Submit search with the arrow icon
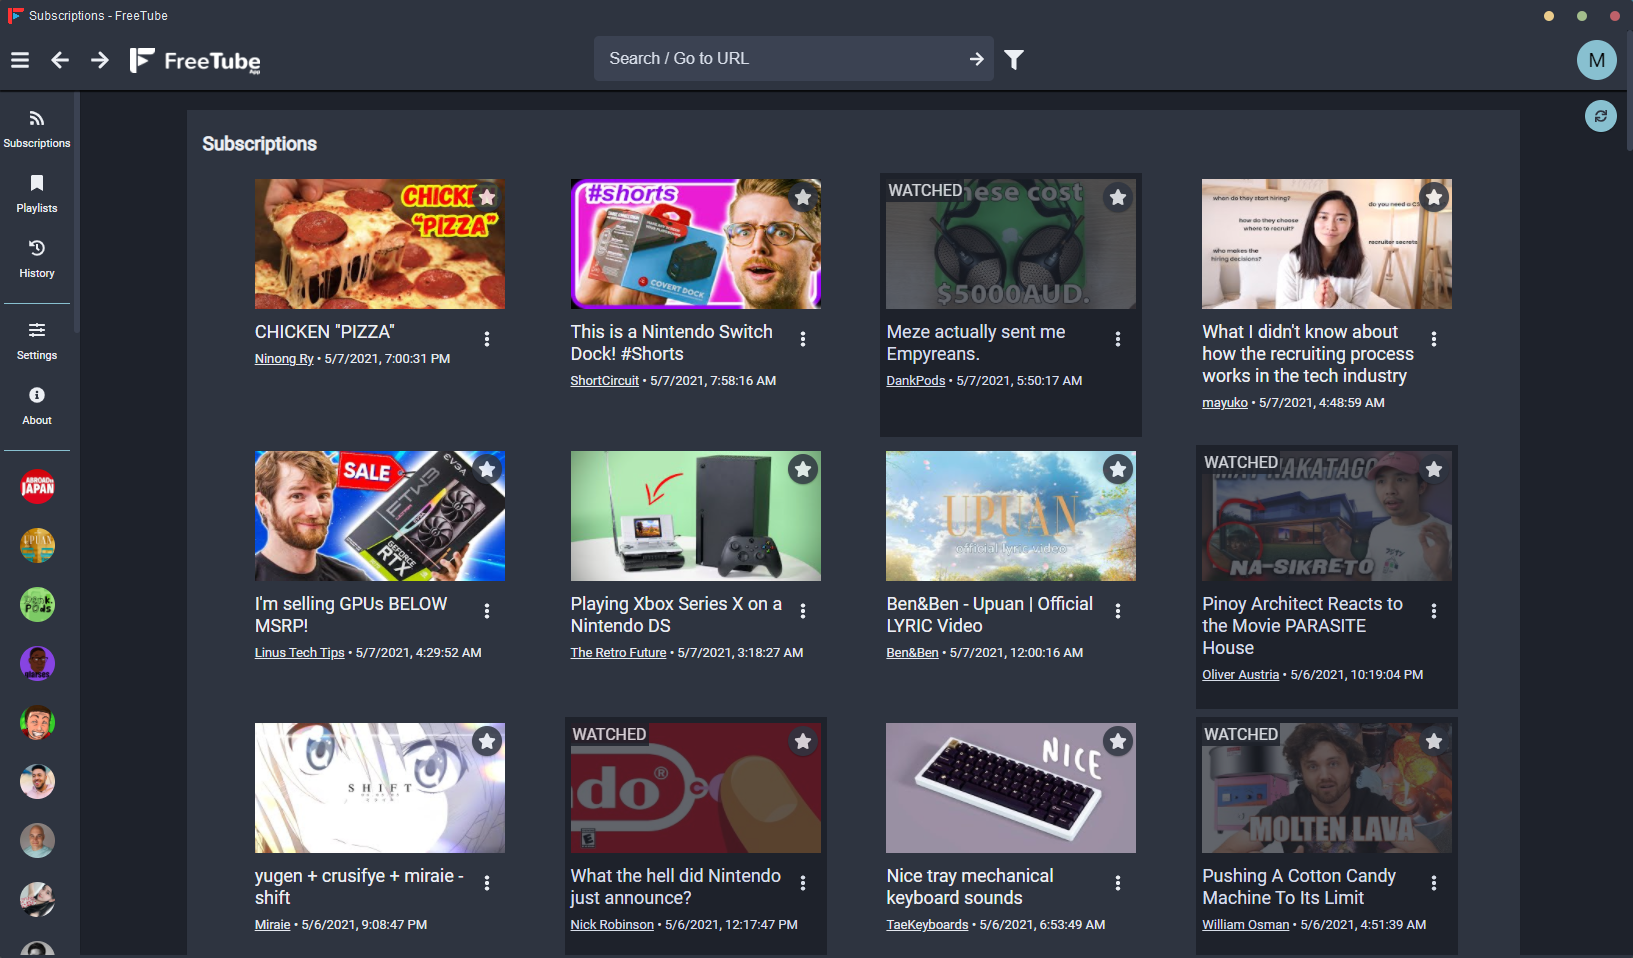 click(976, 59)
